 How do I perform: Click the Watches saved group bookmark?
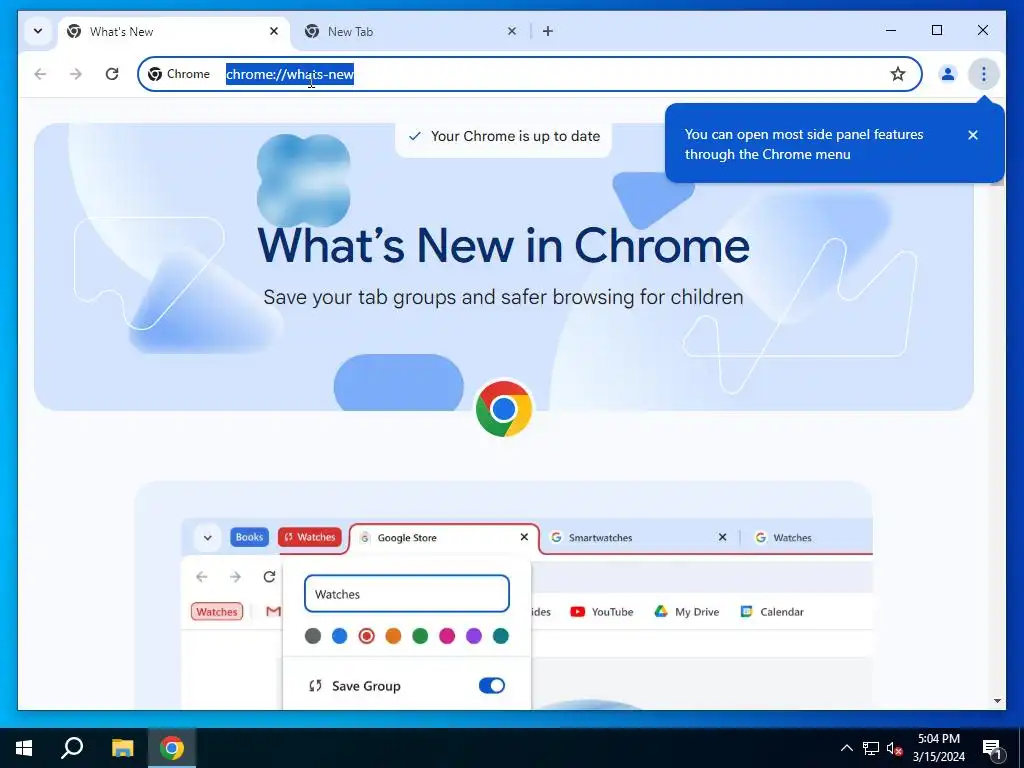[217, 611]
